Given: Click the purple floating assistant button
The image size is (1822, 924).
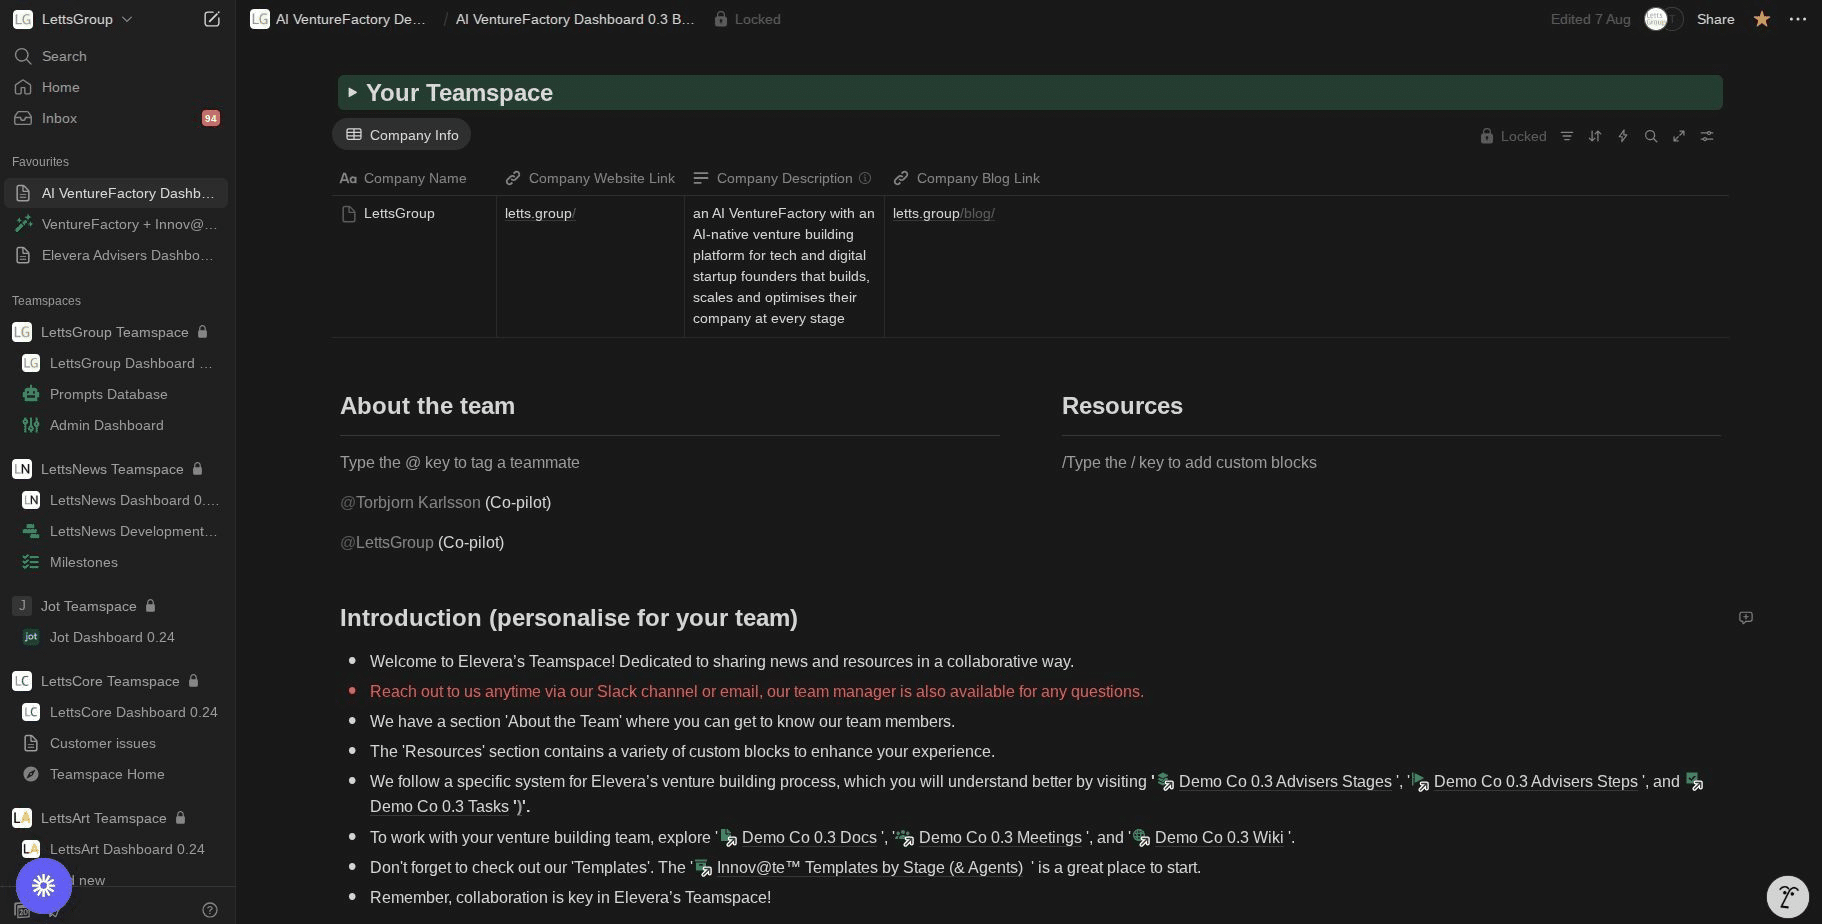Looking at the screenshot, I should pos(43,885).
